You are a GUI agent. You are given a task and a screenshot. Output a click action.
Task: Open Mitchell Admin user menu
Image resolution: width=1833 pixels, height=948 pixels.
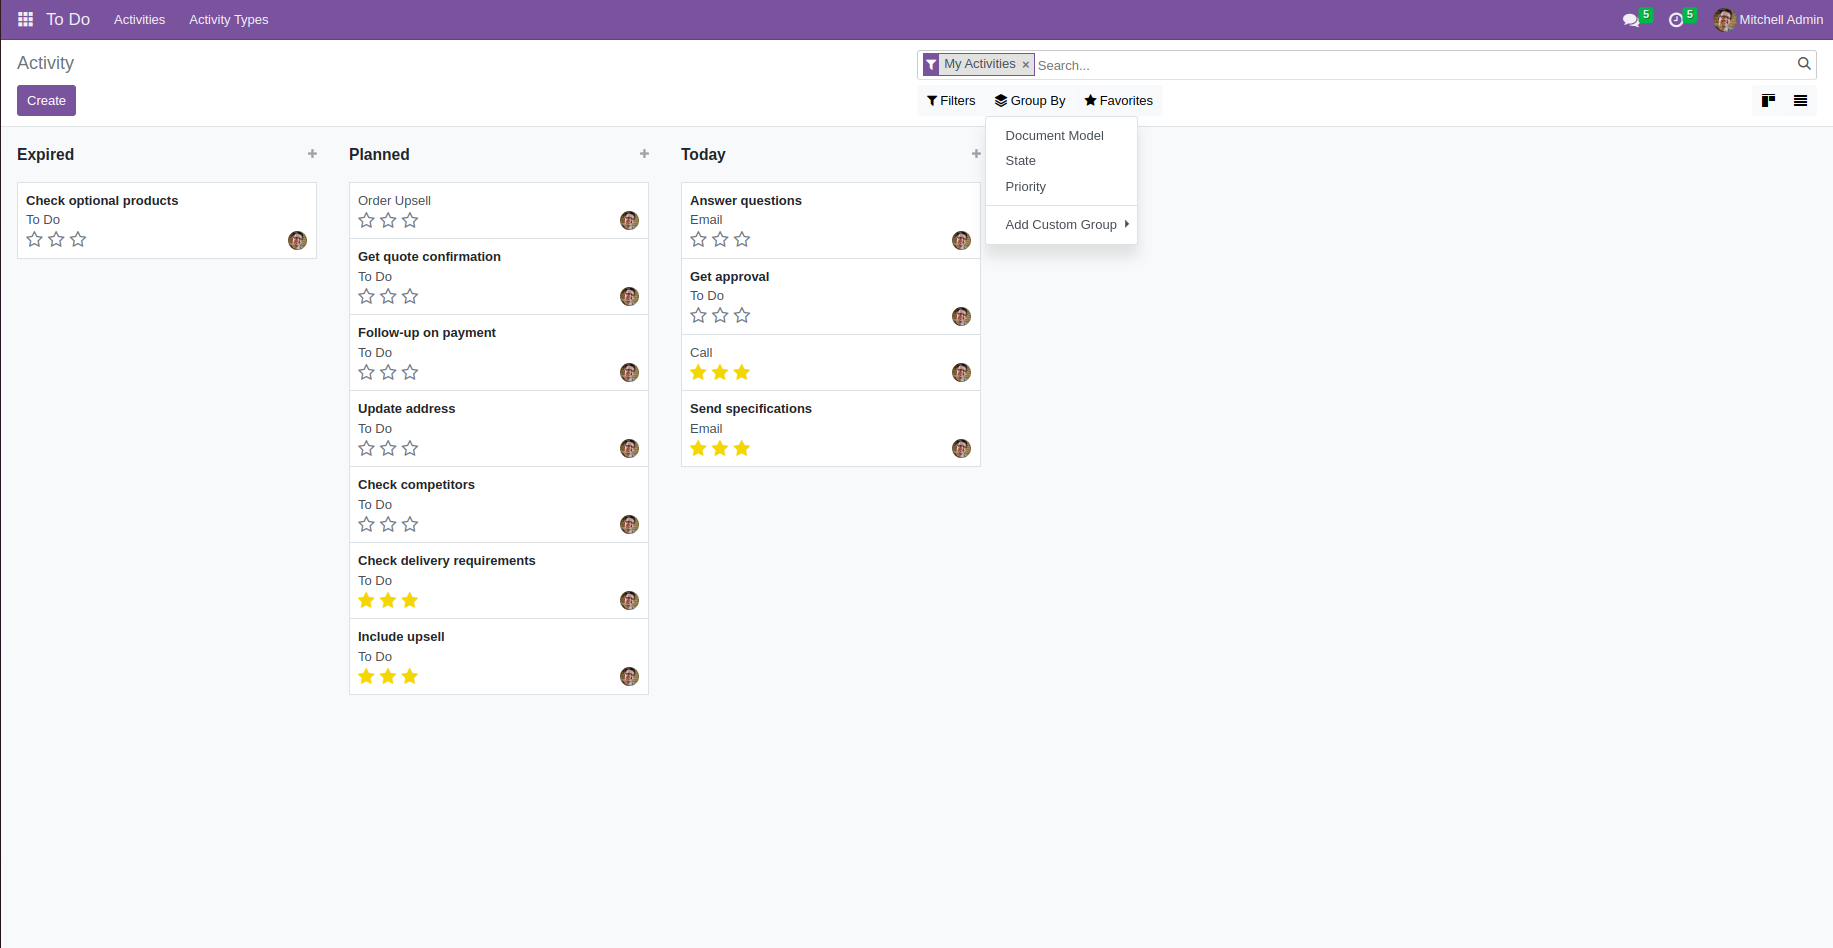click(x=1769, y=20)
